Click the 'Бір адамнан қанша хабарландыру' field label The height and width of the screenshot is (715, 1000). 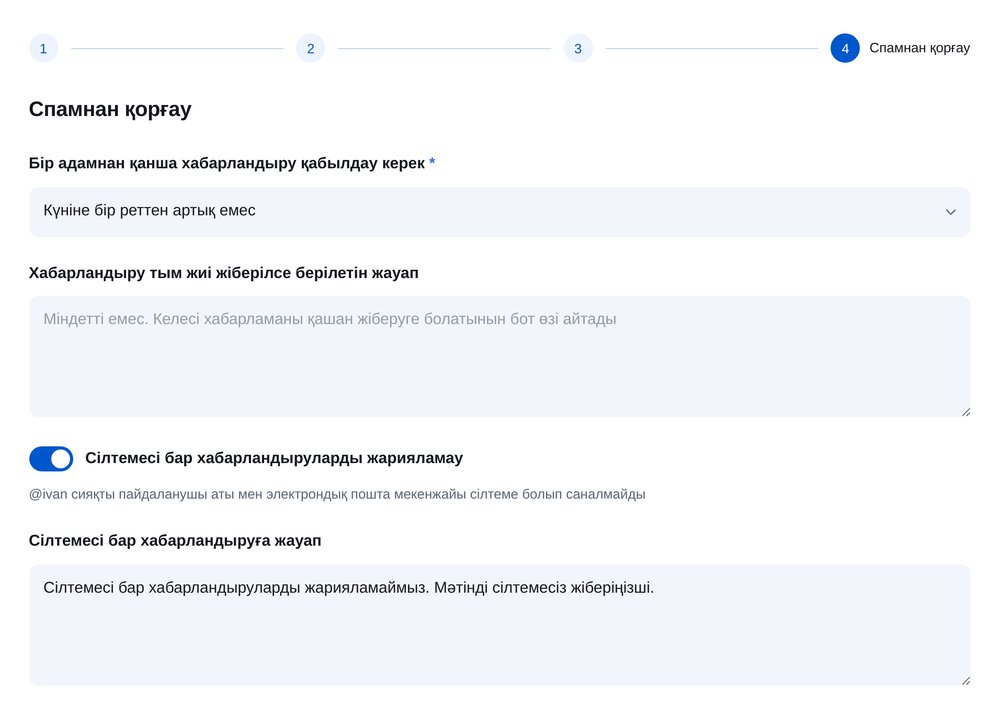(226, 163)
